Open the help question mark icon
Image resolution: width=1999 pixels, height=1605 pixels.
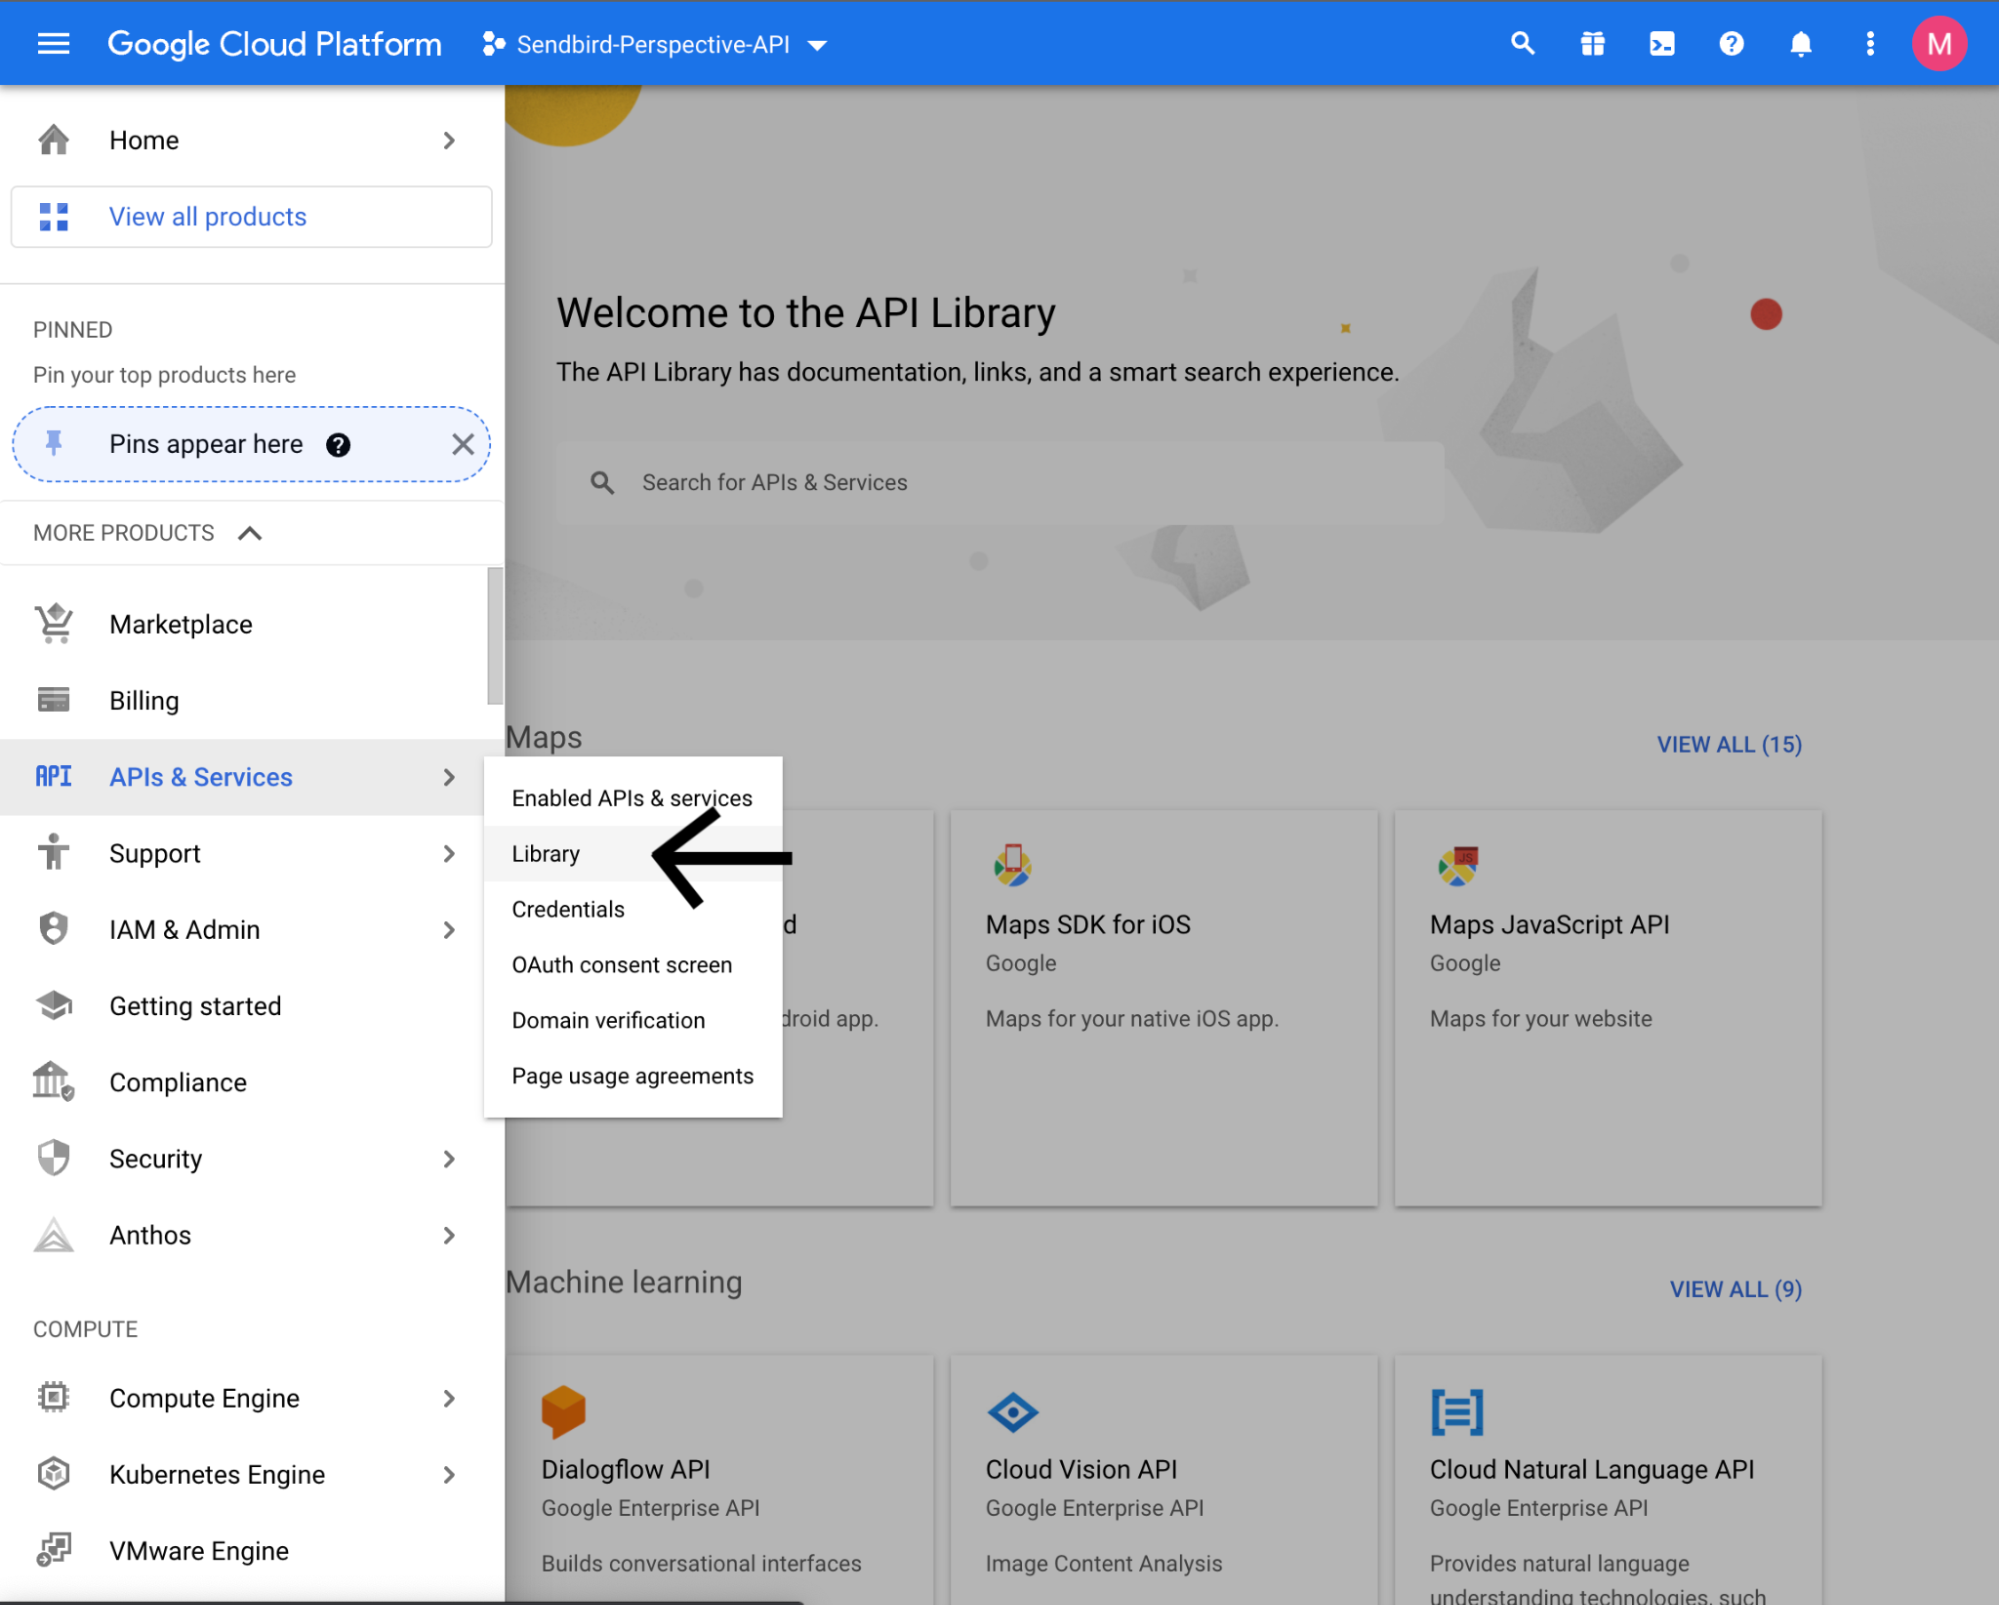pyautogui.click(x=1731, y=44)
